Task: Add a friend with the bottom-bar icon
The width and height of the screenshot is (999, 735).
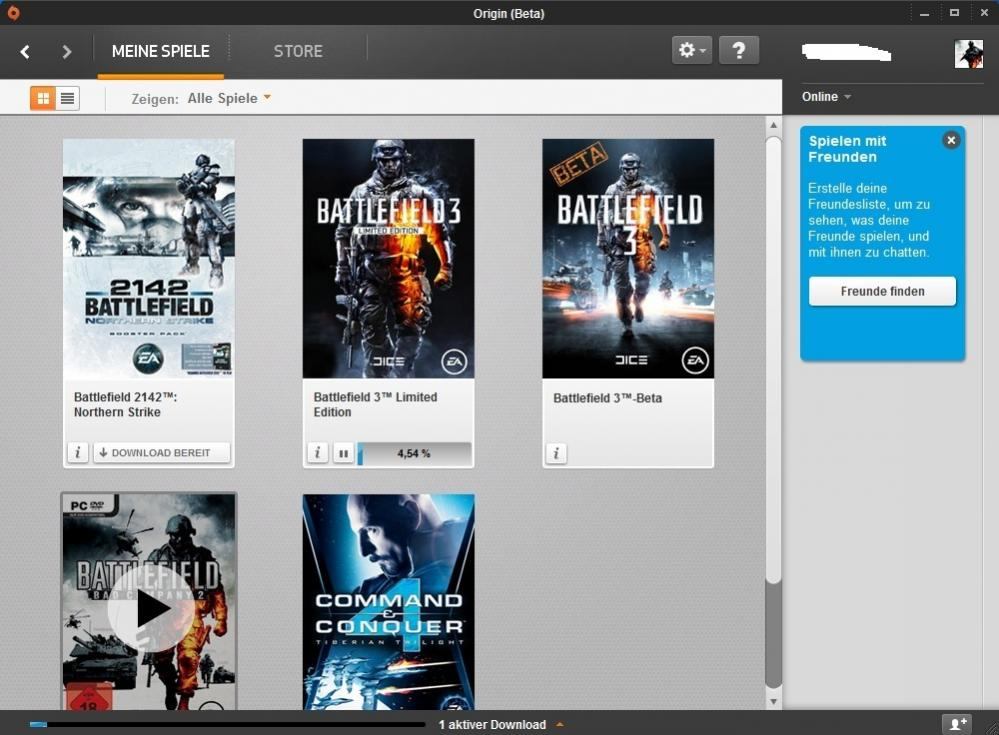Action: point(958,724)
